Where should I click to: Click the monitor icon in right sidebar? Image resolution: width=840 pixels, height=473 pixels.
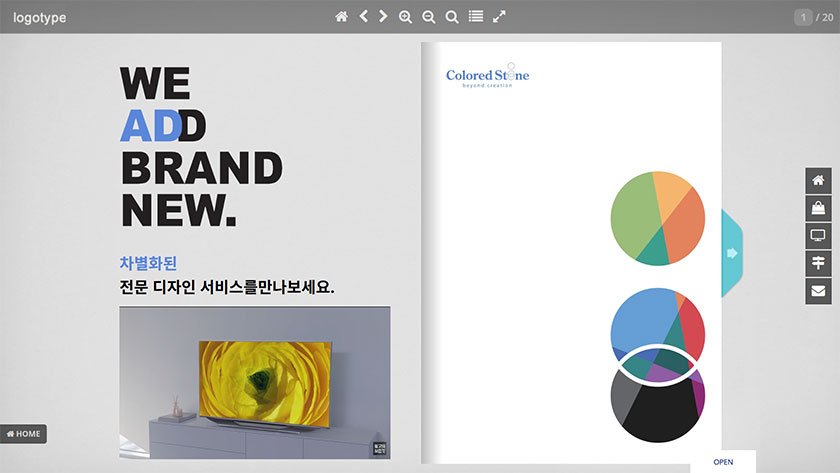[x=818, y=236]
